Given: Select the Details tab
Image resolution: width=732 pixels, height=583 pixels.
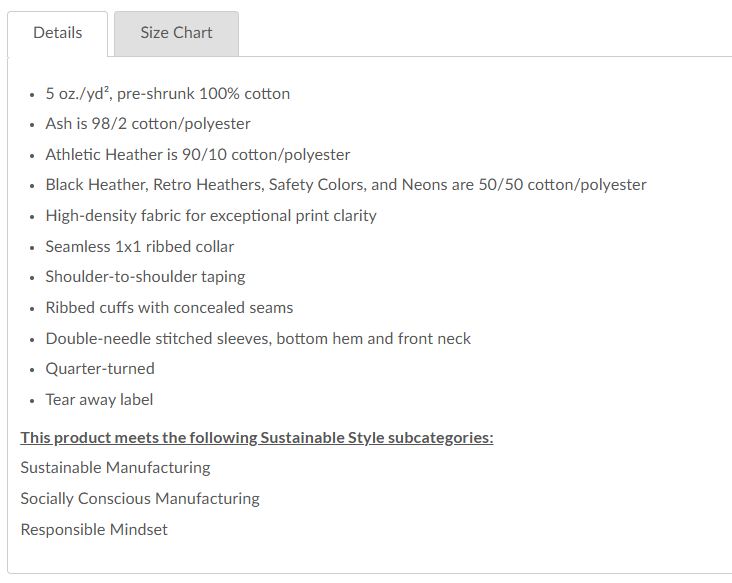Looking at the screenshot, I should pos(58,33).
